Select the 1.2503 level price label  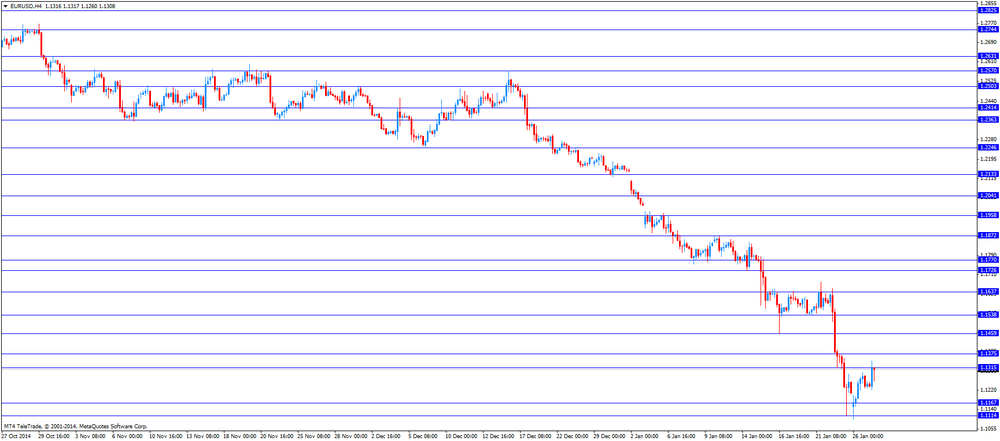987,86
